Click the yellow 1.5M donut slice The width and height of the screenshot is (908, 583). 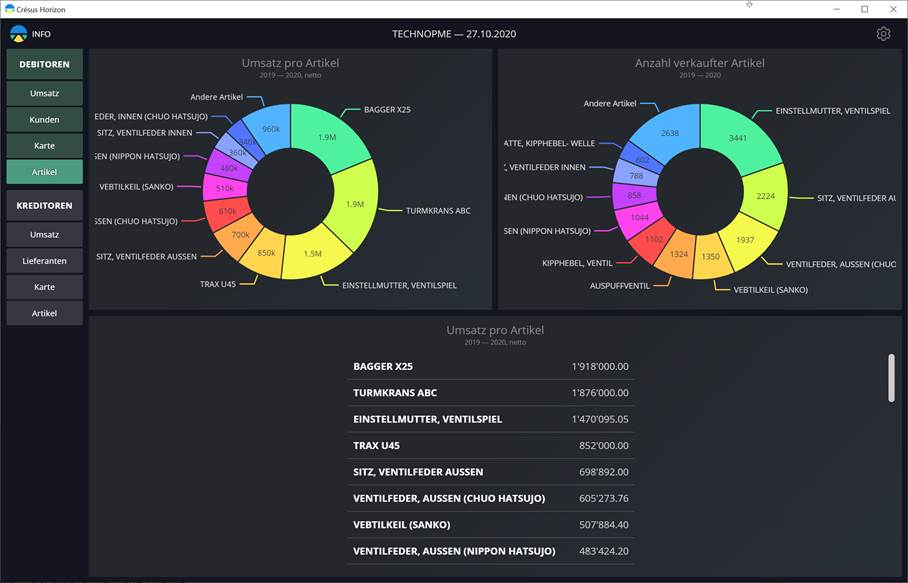coord(313,254)
